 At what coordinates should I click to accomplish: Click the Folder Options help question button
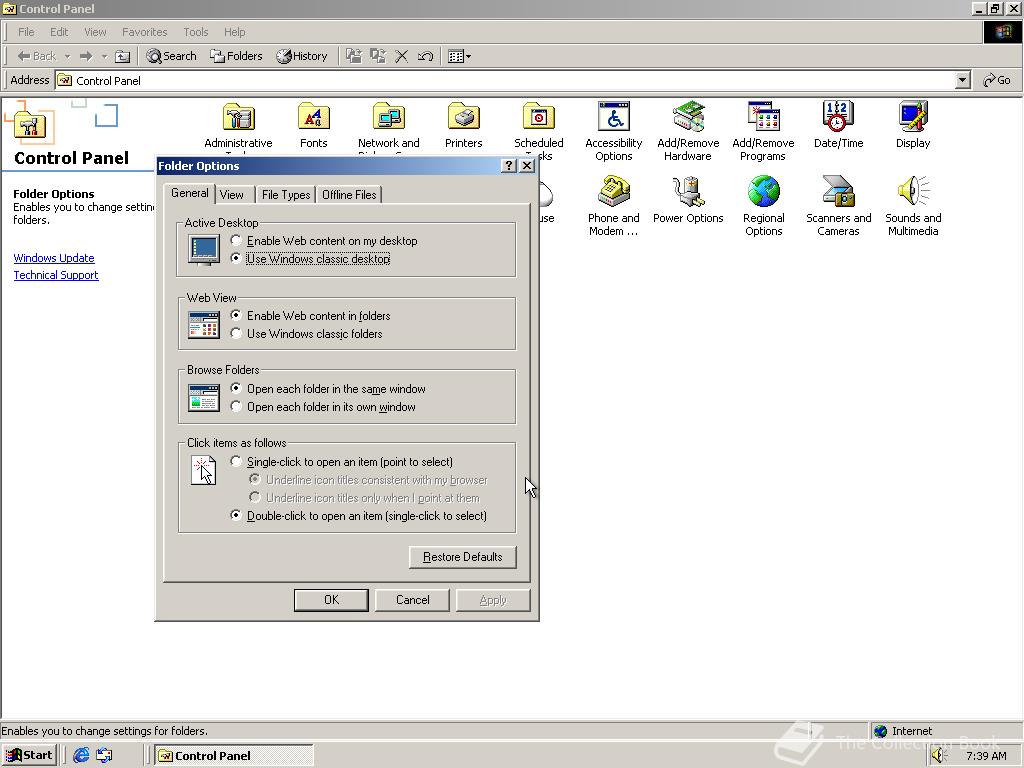[509, 166]
